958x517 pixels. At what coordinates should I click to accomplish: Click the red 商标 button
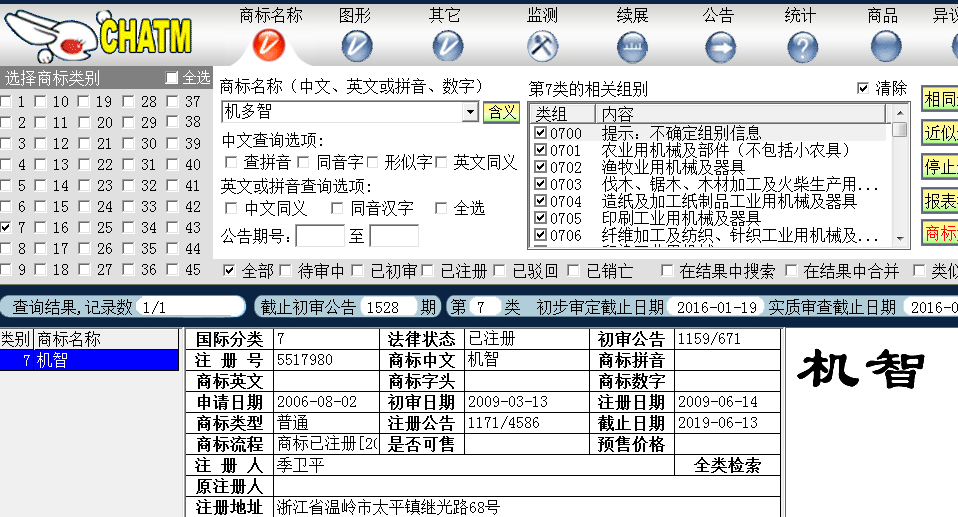(940, 233)
